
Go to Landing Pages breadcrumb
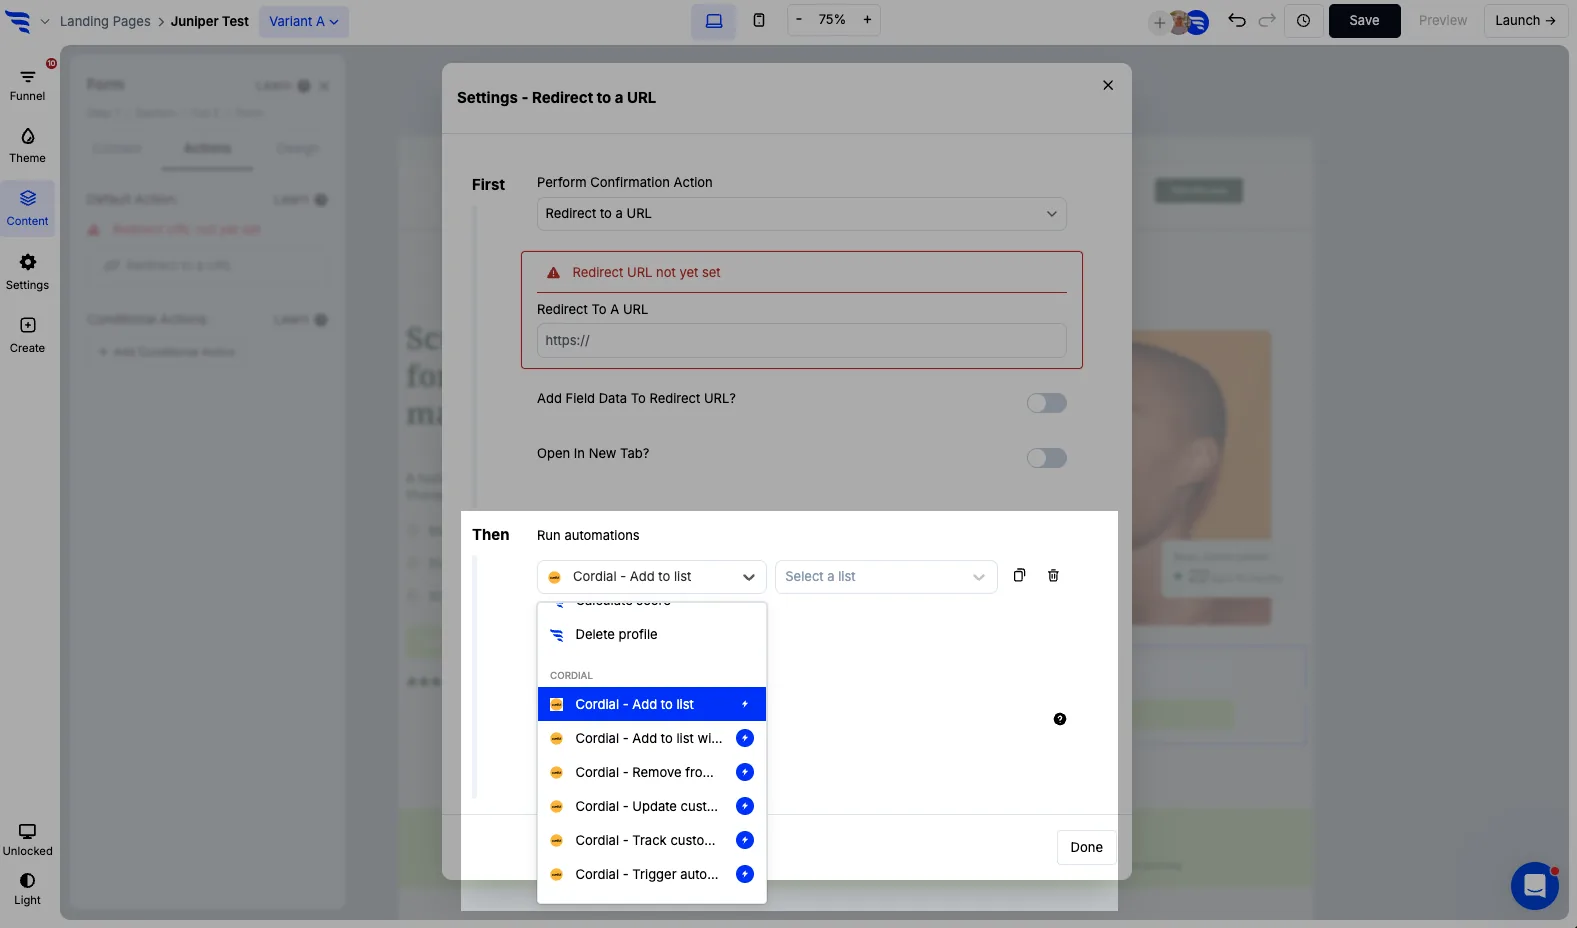[x=105, y=21]
